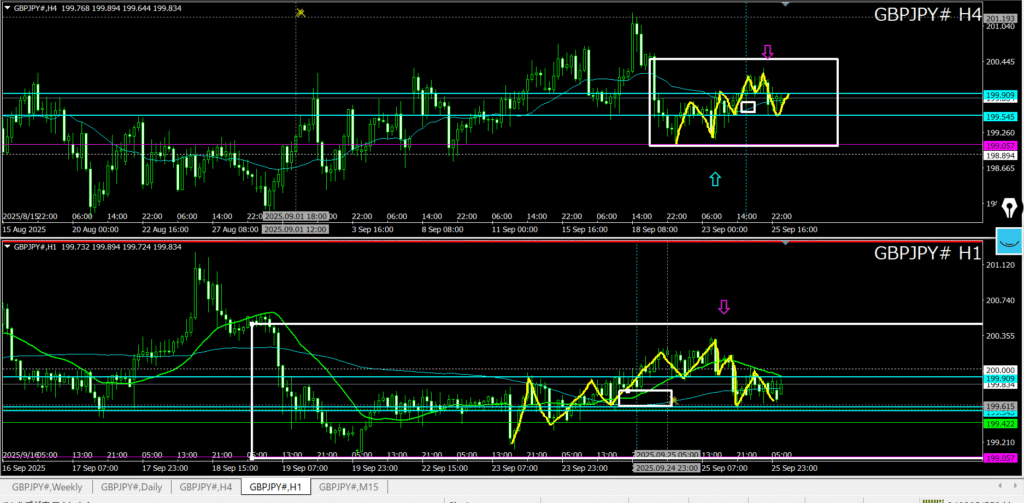The height and width of the screenshot is (503, 1024).
Task: Switch to the GBPJPY#,Weekly tab
Action: tap(47, 487)
